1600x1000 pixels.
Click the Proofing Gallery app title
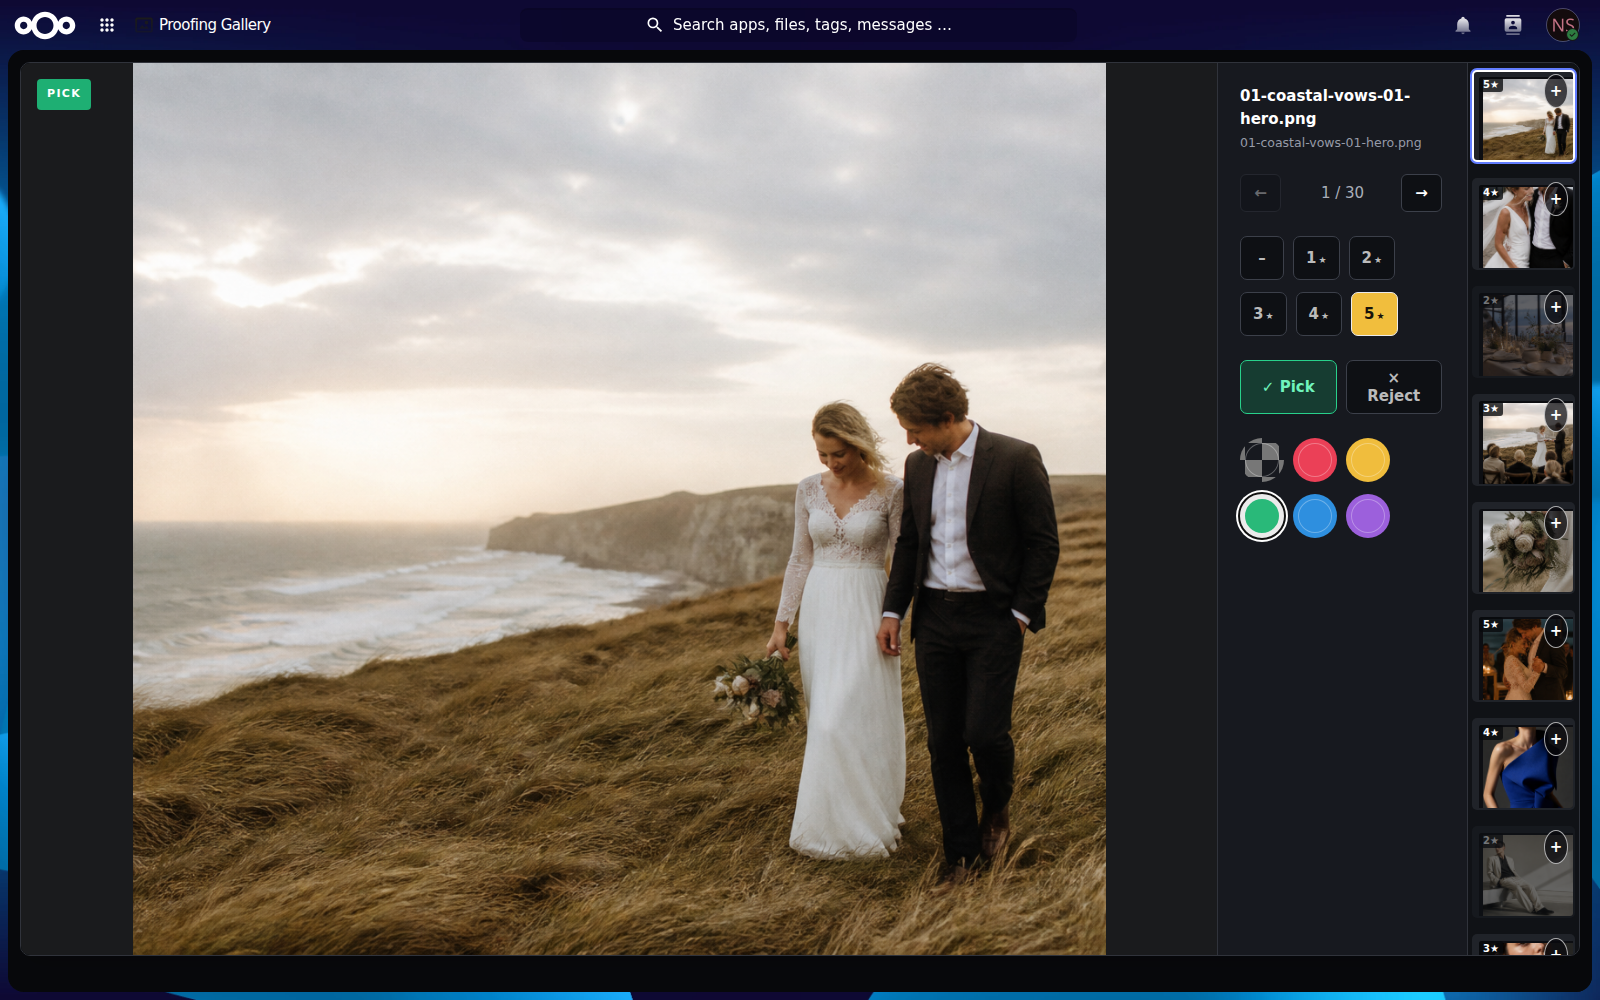click(215, 25)
